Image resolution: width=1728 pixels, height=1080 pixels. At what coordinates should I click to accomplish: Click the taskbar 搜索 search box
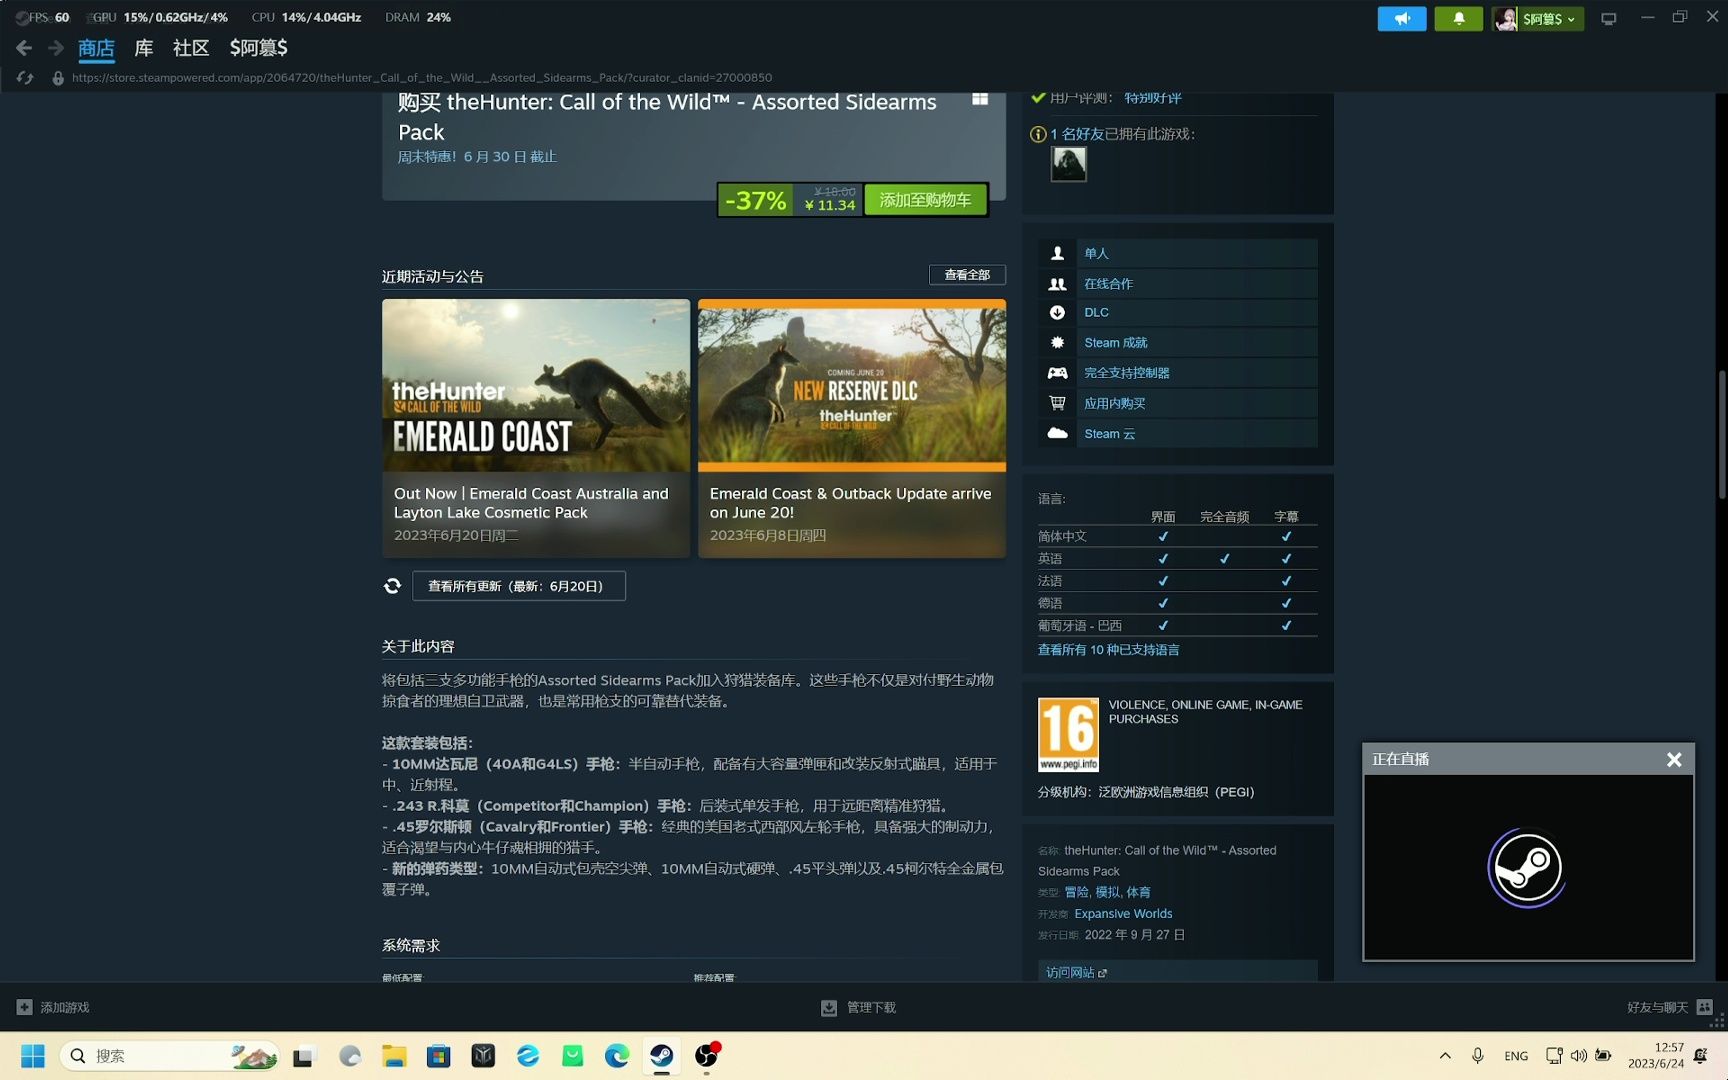[x=169, y=1056]
